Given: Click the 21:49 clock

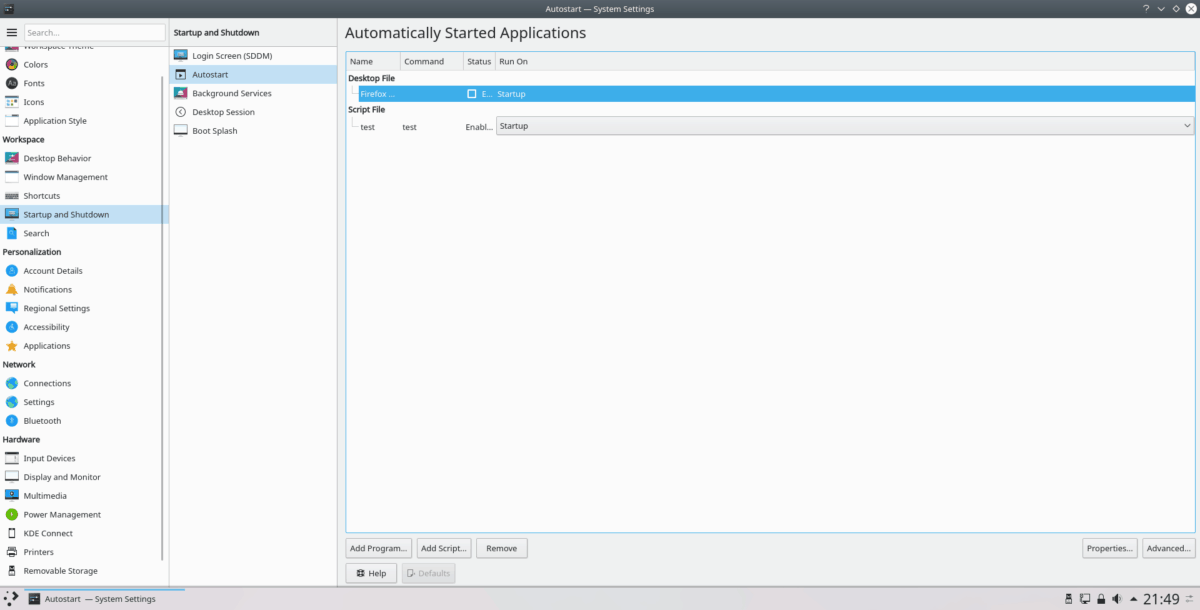Looking at the screenshot, I should point(1161,599).
